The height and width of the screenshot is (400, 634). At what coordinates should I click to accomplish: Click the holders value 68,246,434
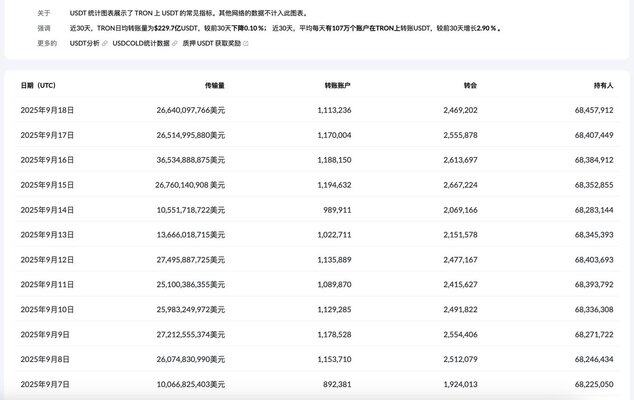click(594, 359)
